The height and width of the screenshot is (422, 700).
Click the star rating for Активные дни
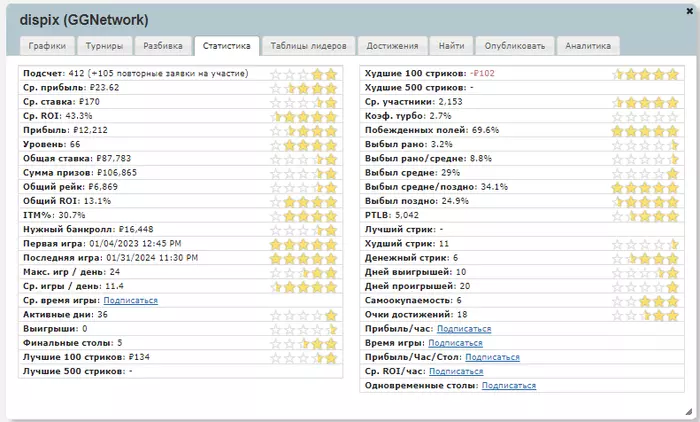point(303,315)
